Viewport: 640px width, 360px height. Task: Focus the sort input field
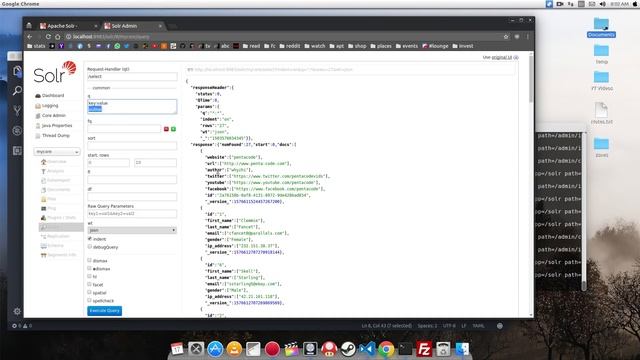(132, 146)
